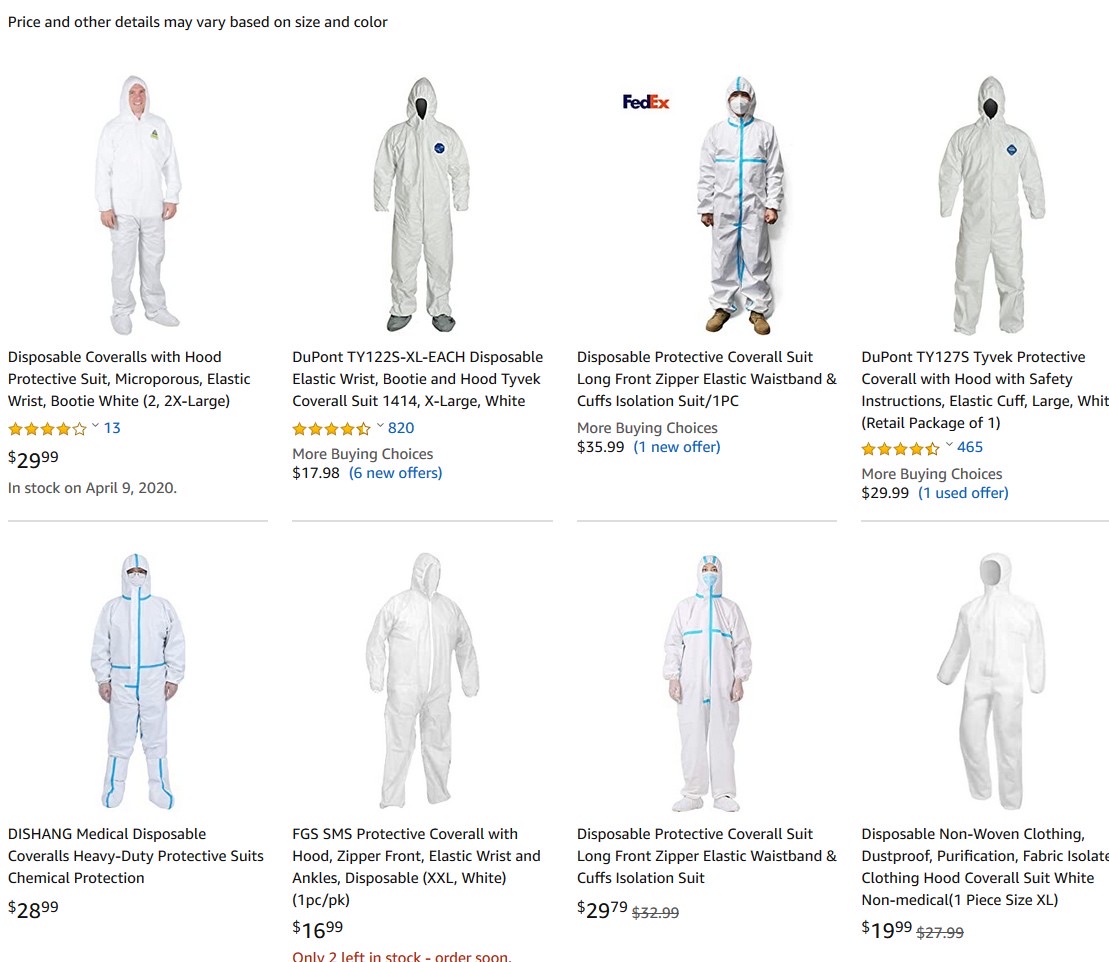Click DISHANG coverall product image
The width and height of the screenshot is (1109, 962).
pyautogui.click(x=138, y=681)
